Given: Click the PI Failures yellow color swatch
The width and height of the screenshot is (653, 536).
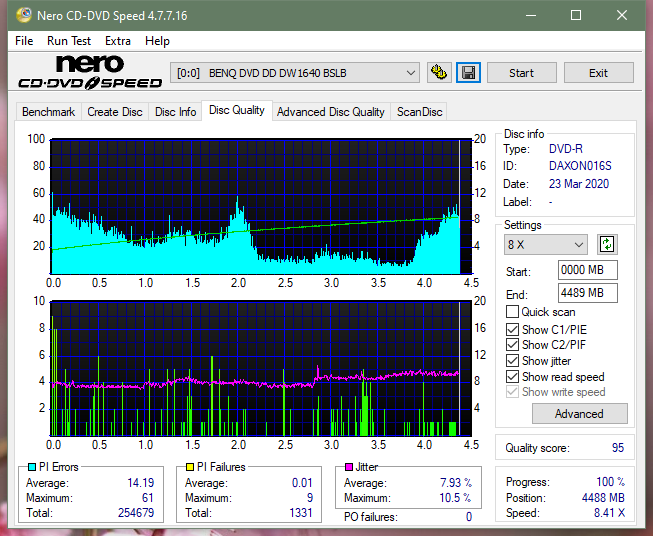Looking at the screenshot, I should pos(190,467).
